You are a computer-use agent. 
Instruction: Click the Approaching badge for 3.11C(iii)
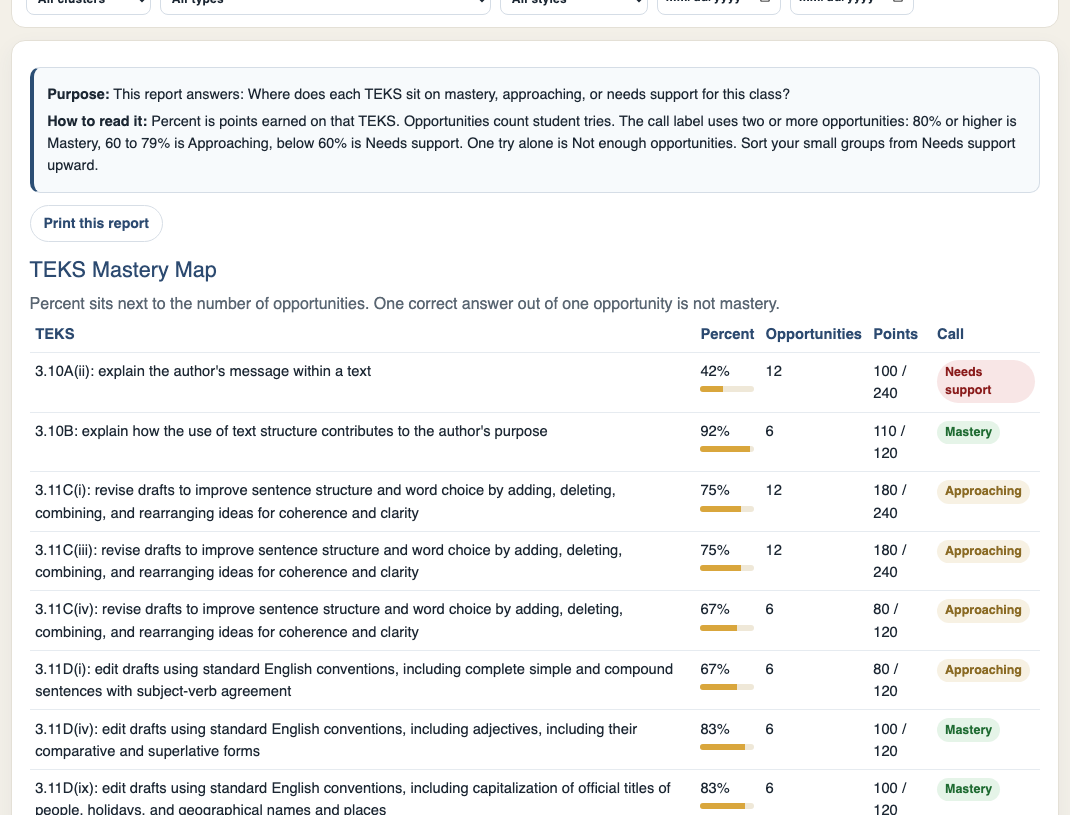click(x=983, y=551)
